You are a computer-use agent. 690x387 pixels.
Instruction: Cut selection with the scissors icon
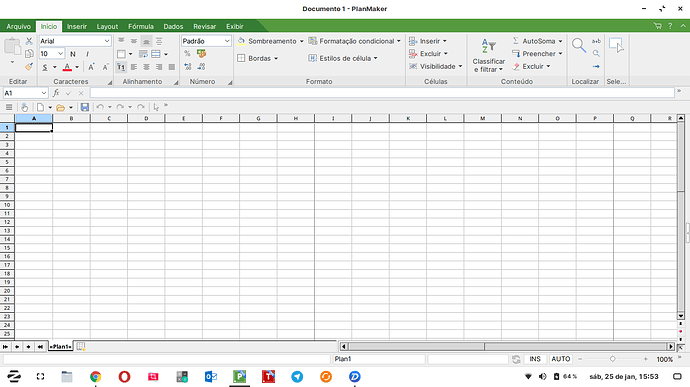click(x=29, y=41)
